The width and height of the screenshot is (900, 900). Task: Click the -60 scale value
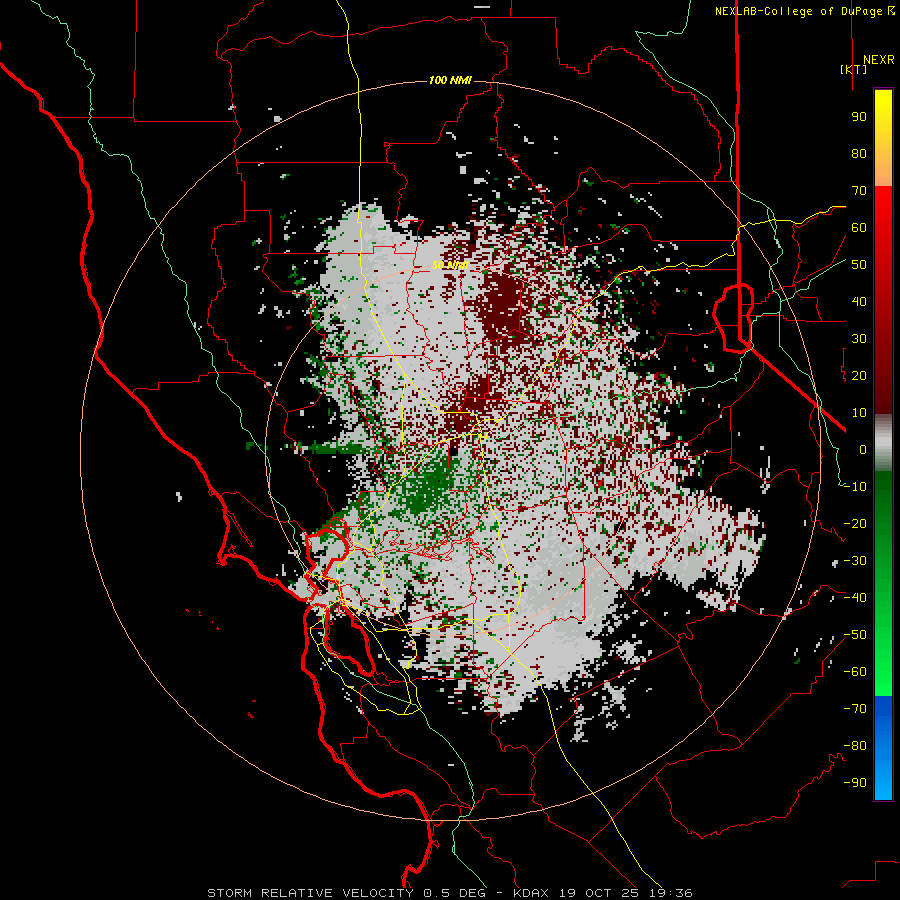point(855,672)
